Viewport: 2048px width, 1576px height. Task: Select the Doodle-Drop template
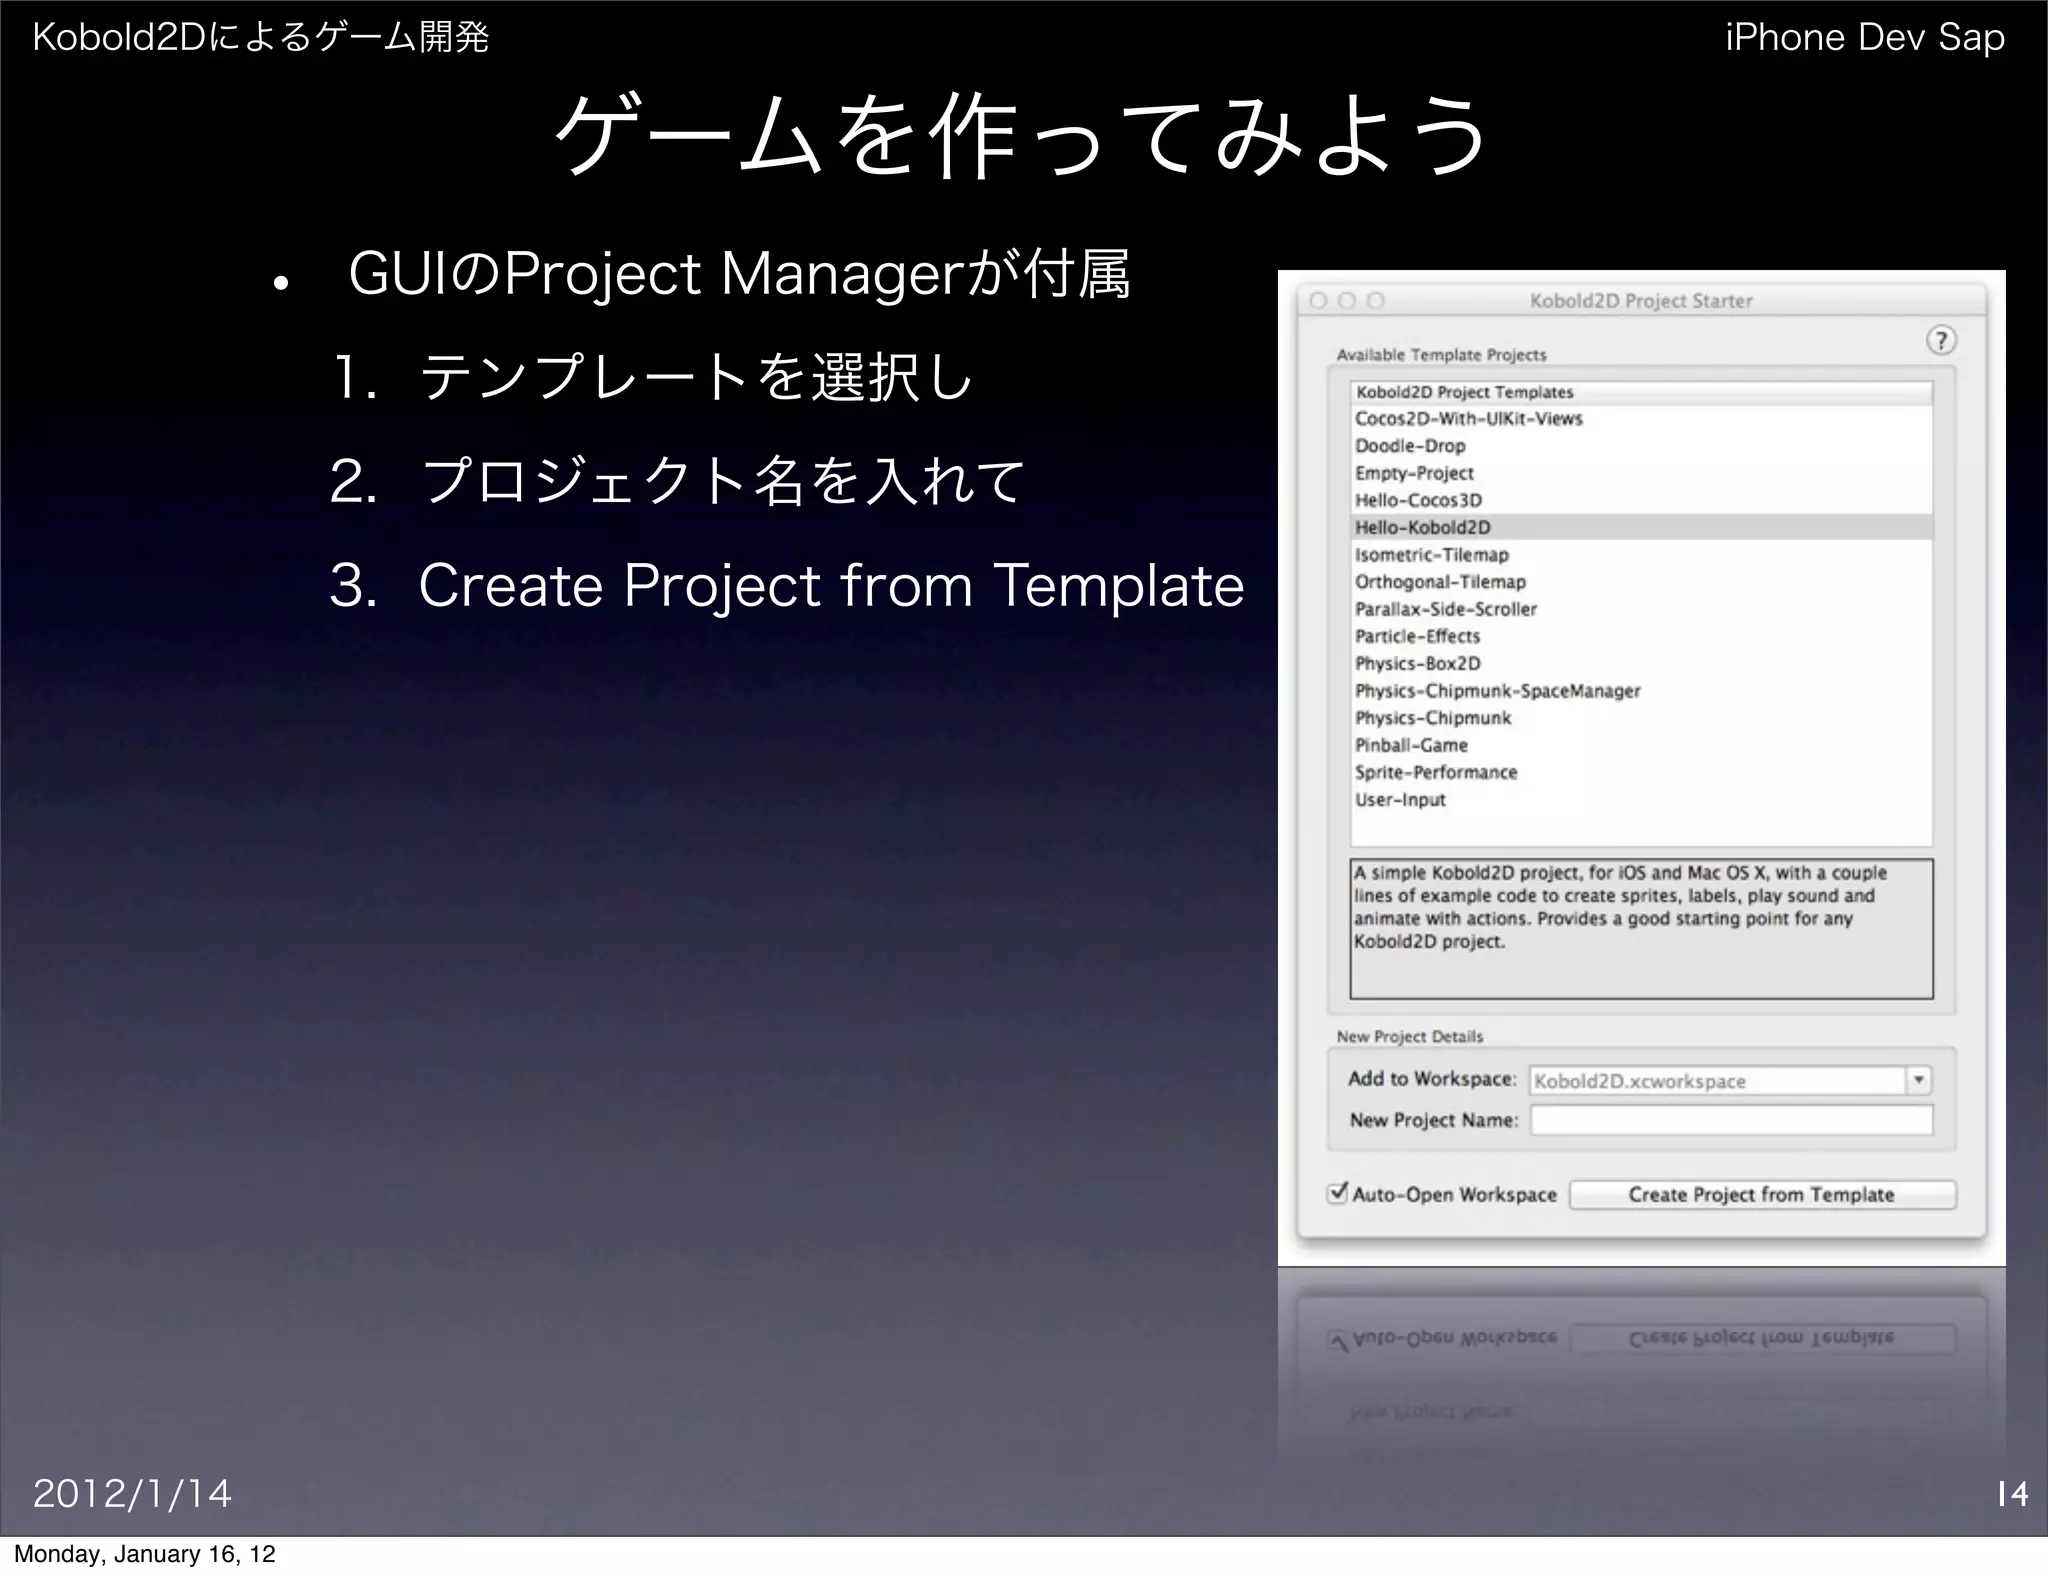[x=1410, y=446]
